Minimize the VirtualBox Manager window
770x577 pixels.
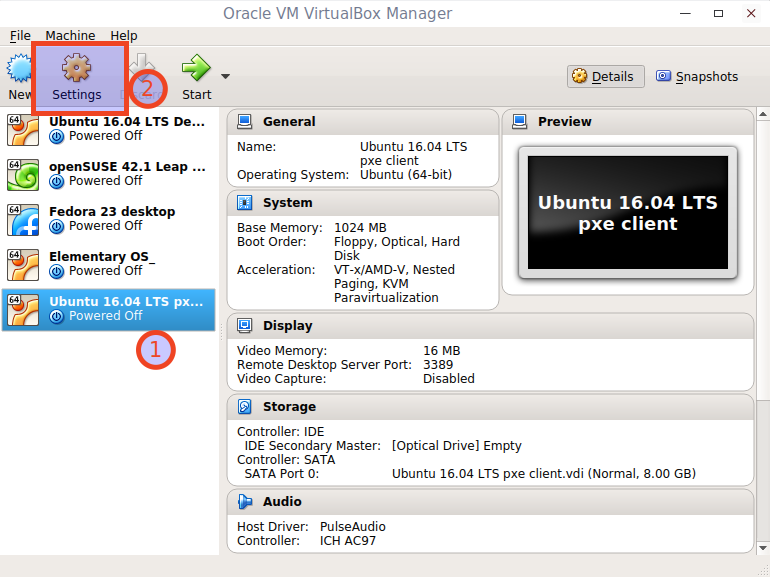point(685,13)
